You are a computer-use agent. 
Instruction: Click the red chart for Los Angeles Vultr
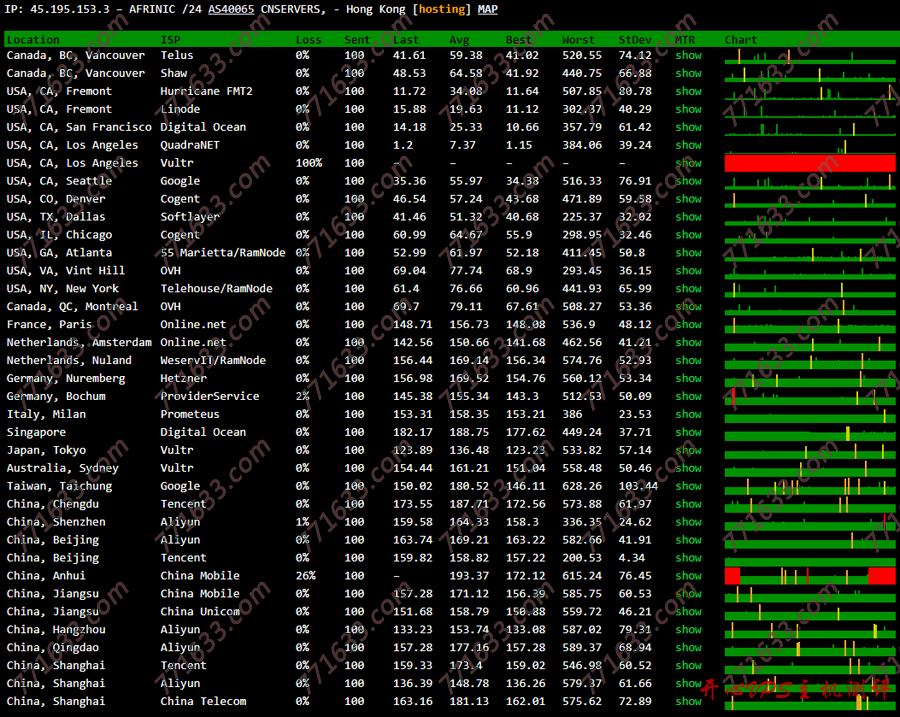pyautogui.click(x=810, y=163)
